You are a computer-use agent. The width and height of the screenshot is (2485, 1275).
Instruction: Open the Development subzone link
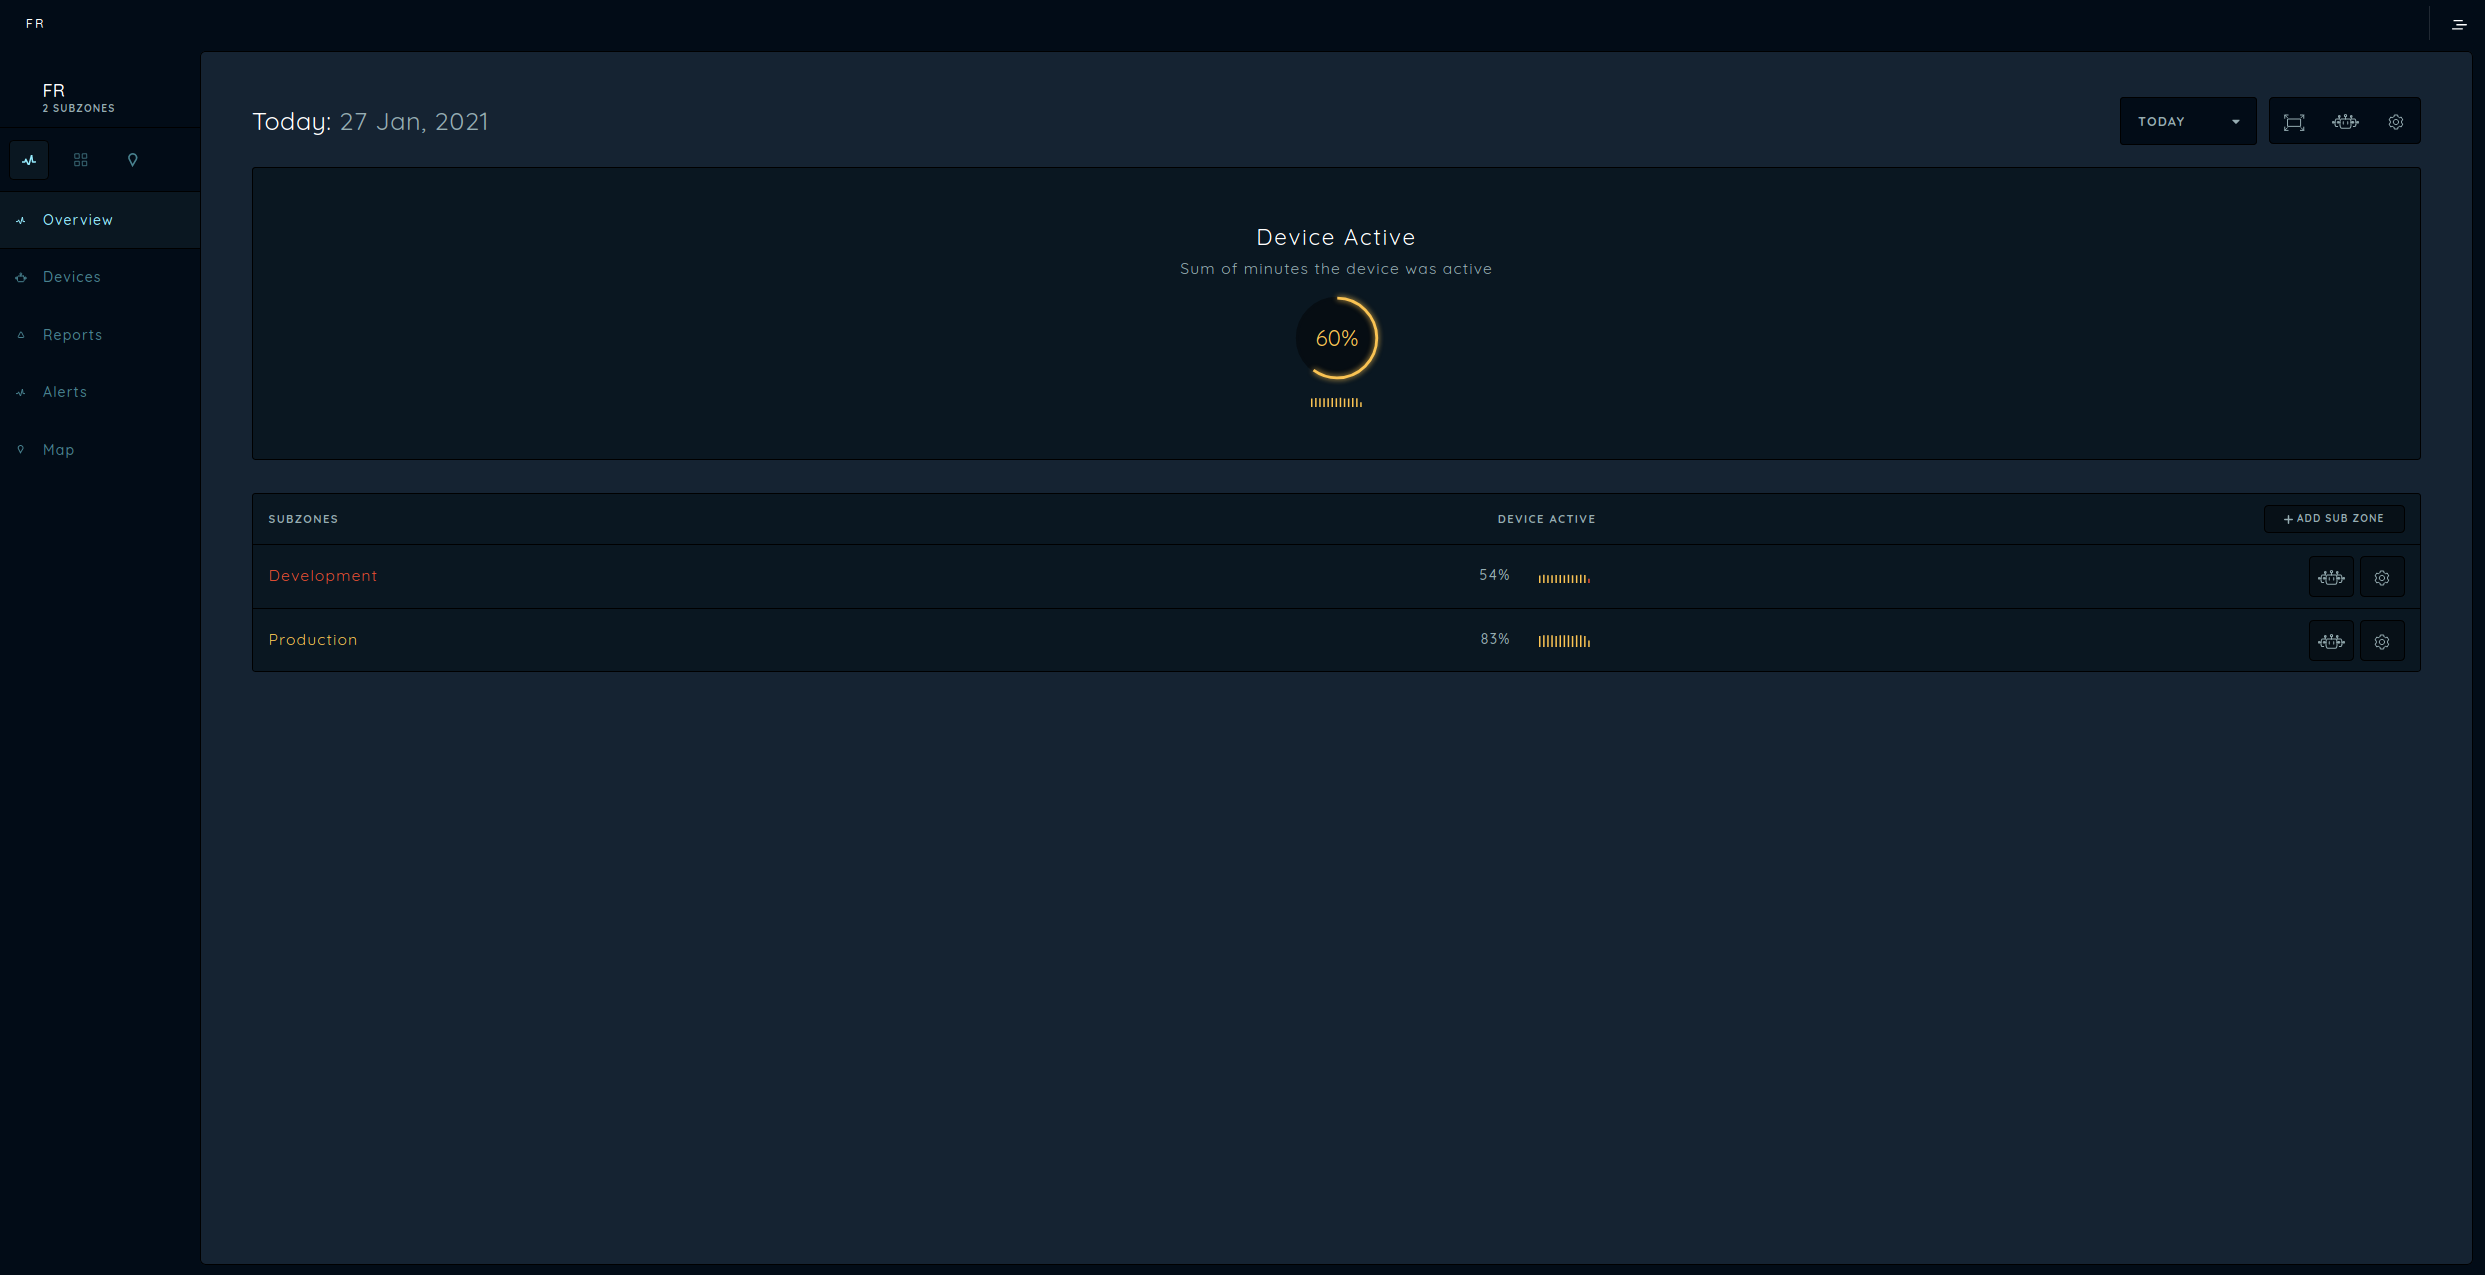(x=322, y=576)
